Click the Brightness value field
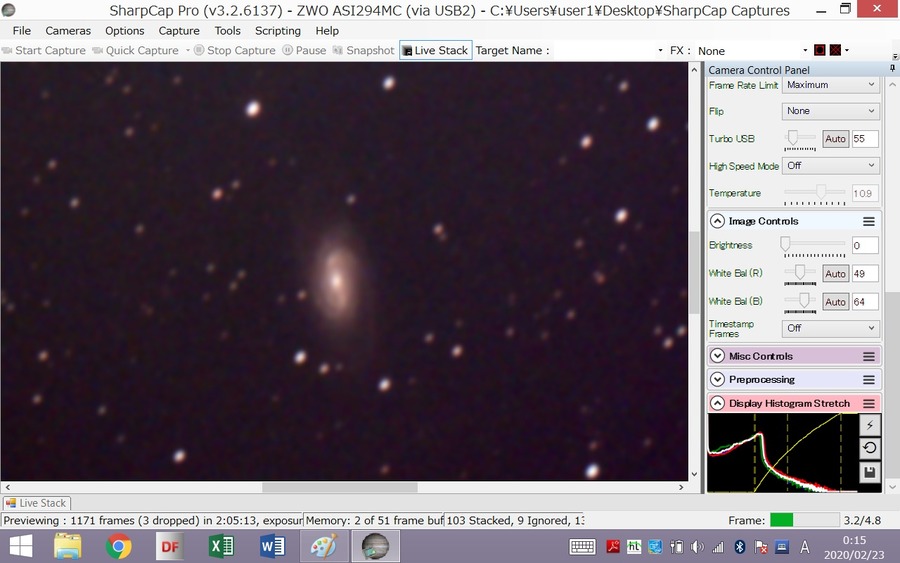900x563 pixels. click(x=865, y=246)
